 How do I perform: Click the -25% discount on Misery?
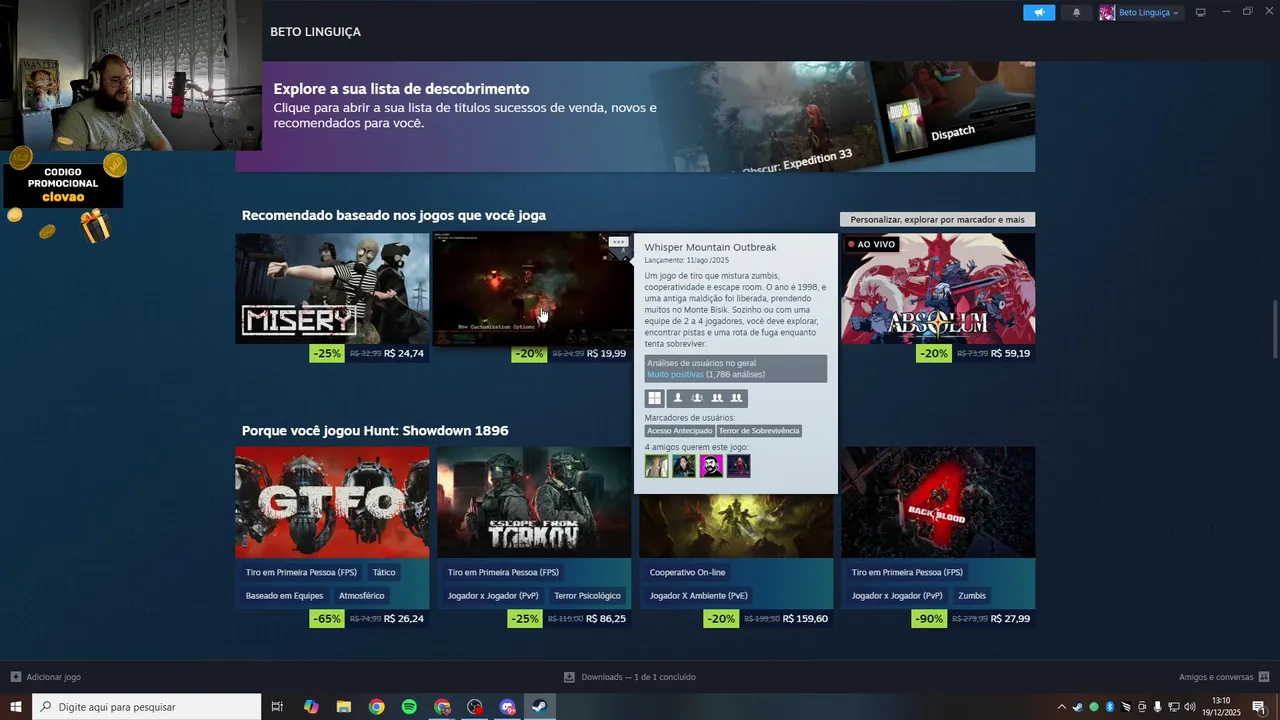coord(327,353)
